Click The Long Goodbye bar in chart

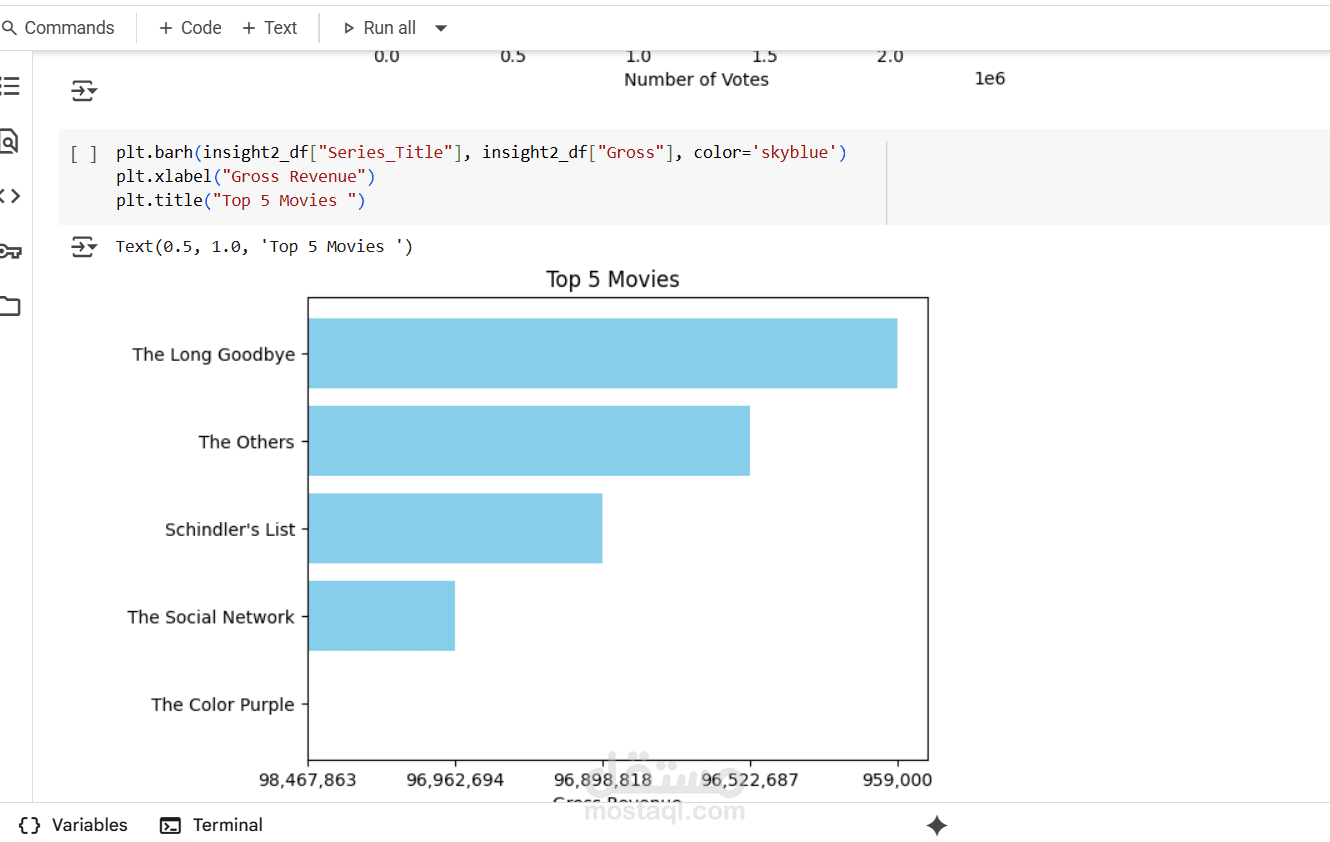[x=602, y=353]
